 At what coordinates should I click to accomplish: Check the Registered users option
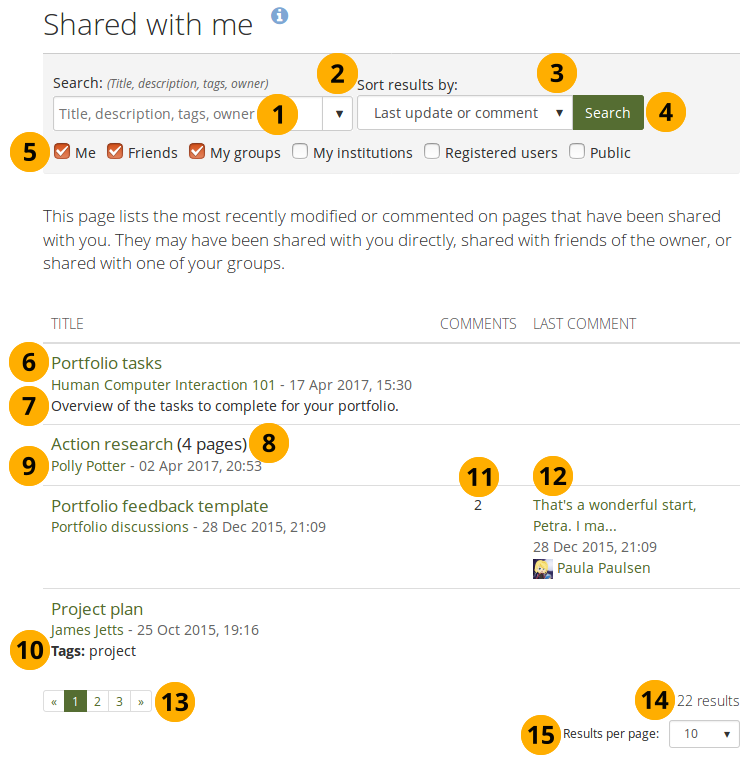tap(432, 153)
